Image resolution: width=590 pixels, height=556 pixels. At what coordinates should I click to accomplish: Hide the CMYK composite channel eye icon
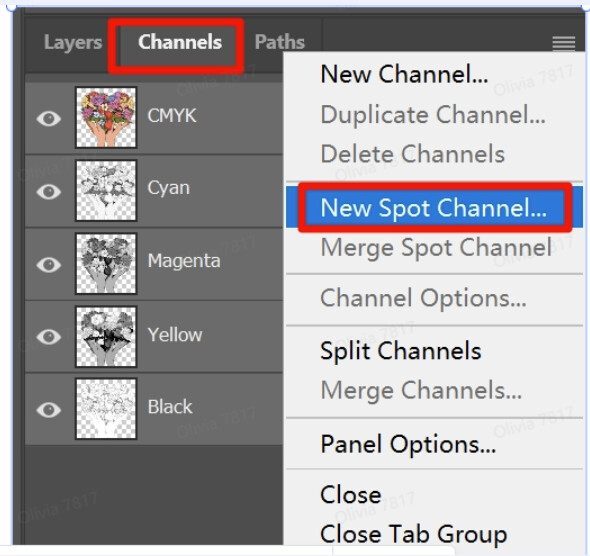coord(49,118)
